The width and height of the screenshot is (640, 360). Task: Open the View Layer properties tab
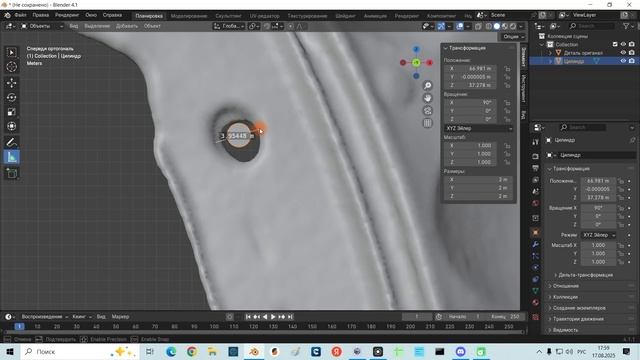(x=536, y=180)
